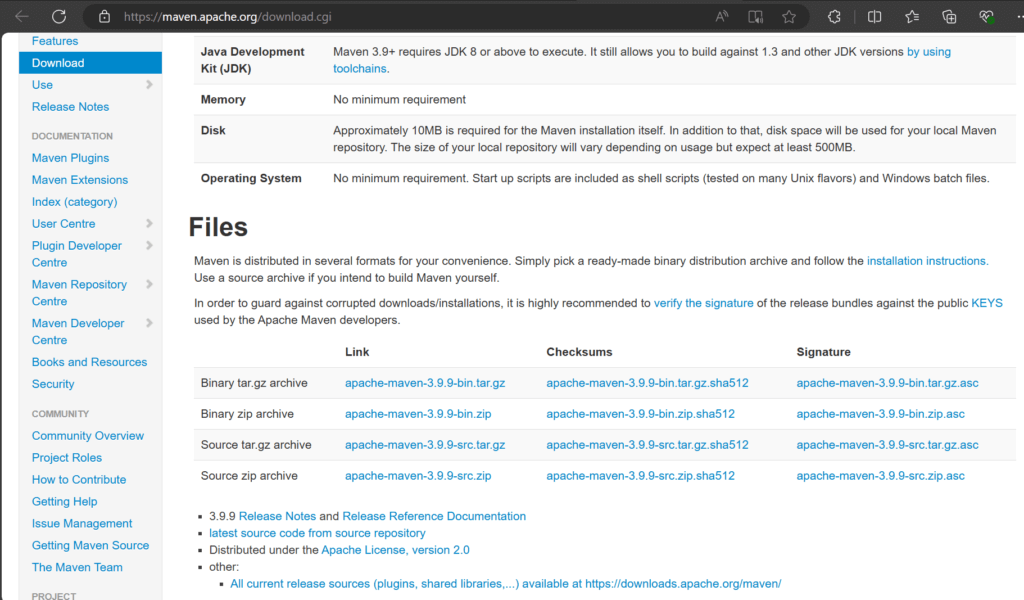Add page to favorites star icon
Screen dimensions: 1024x600
[x=789, y=16]
